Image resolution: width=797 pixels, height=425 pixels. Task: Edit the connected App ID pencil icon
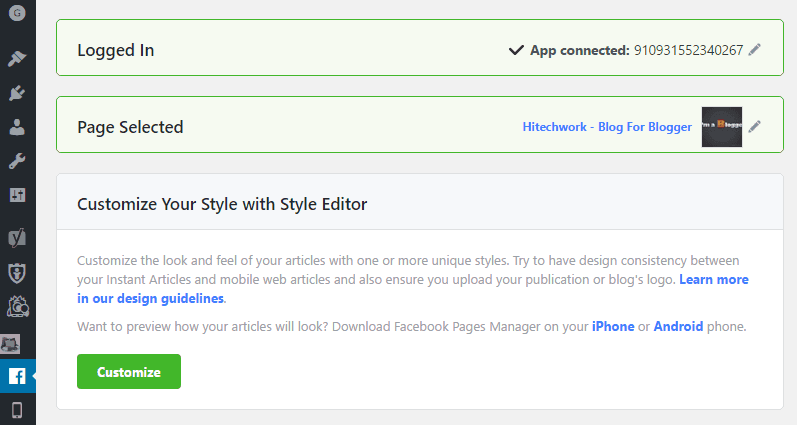click(755, 49)
